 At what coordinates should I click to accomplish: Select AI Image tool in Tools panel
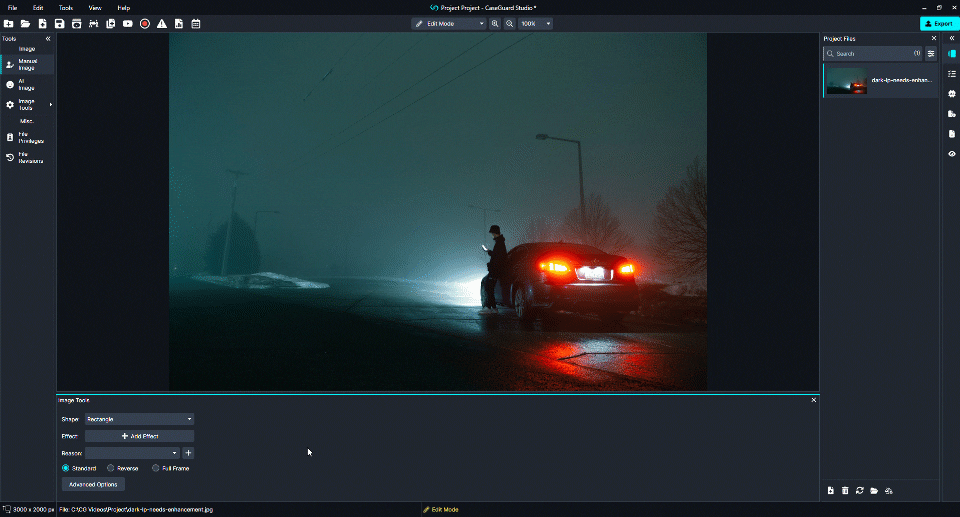pyautogui.click(x=28, y=85)
